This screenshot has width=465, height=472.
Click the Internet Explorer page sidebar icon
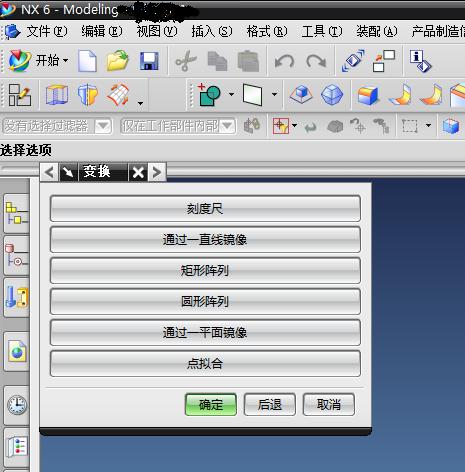point(17,351)
